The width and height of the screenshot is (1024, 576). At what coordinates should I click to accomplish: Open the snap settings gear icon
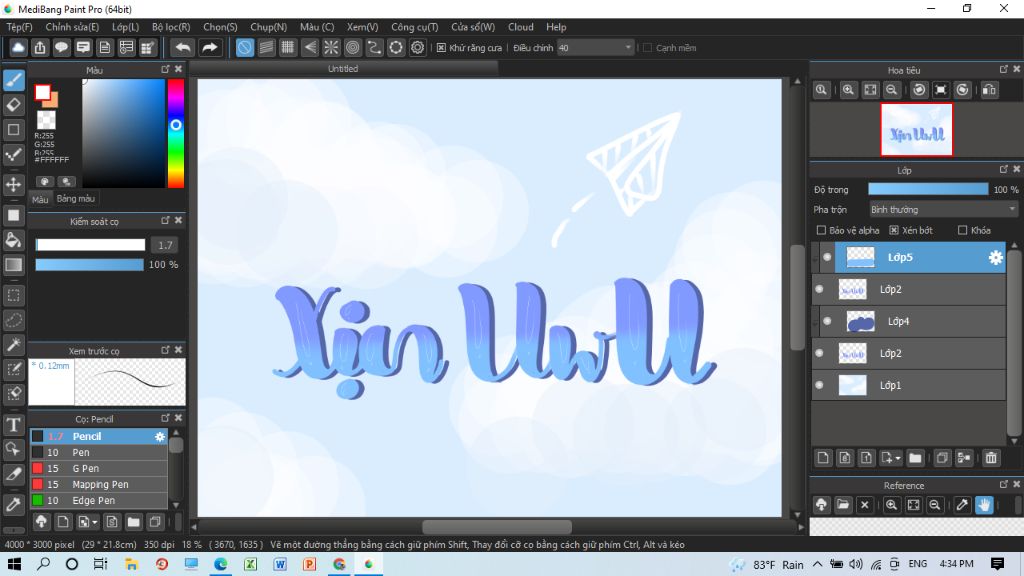417,48
